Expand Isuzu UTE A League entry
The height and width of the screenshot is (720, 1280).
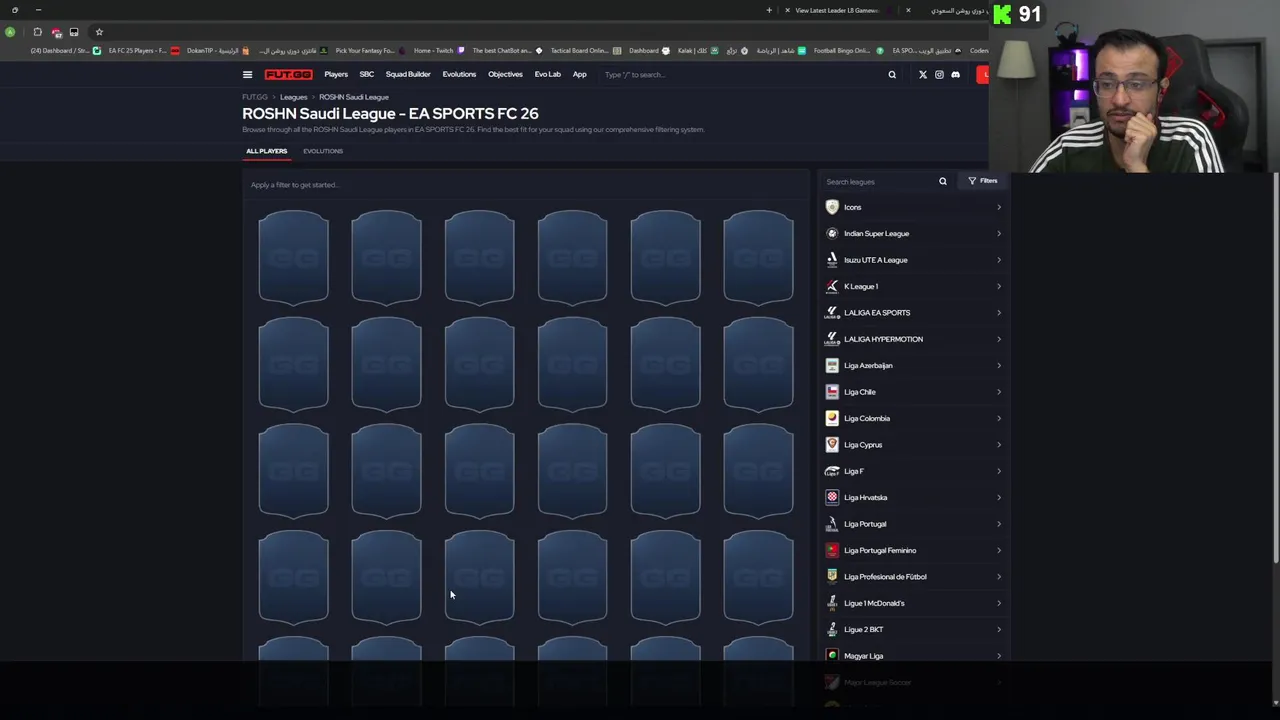(998, 260)
